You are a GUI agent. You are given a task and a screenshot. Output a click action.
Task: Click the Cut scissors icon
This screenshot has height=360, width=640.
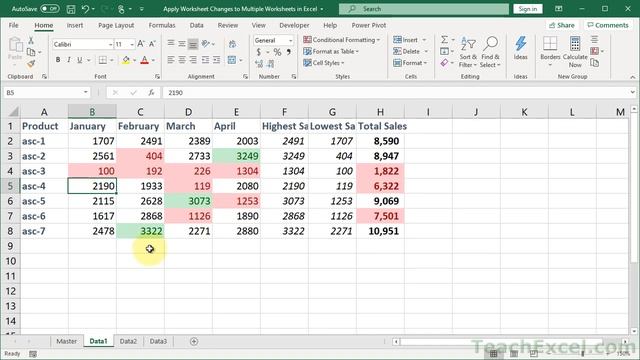[x=31, y=41]
